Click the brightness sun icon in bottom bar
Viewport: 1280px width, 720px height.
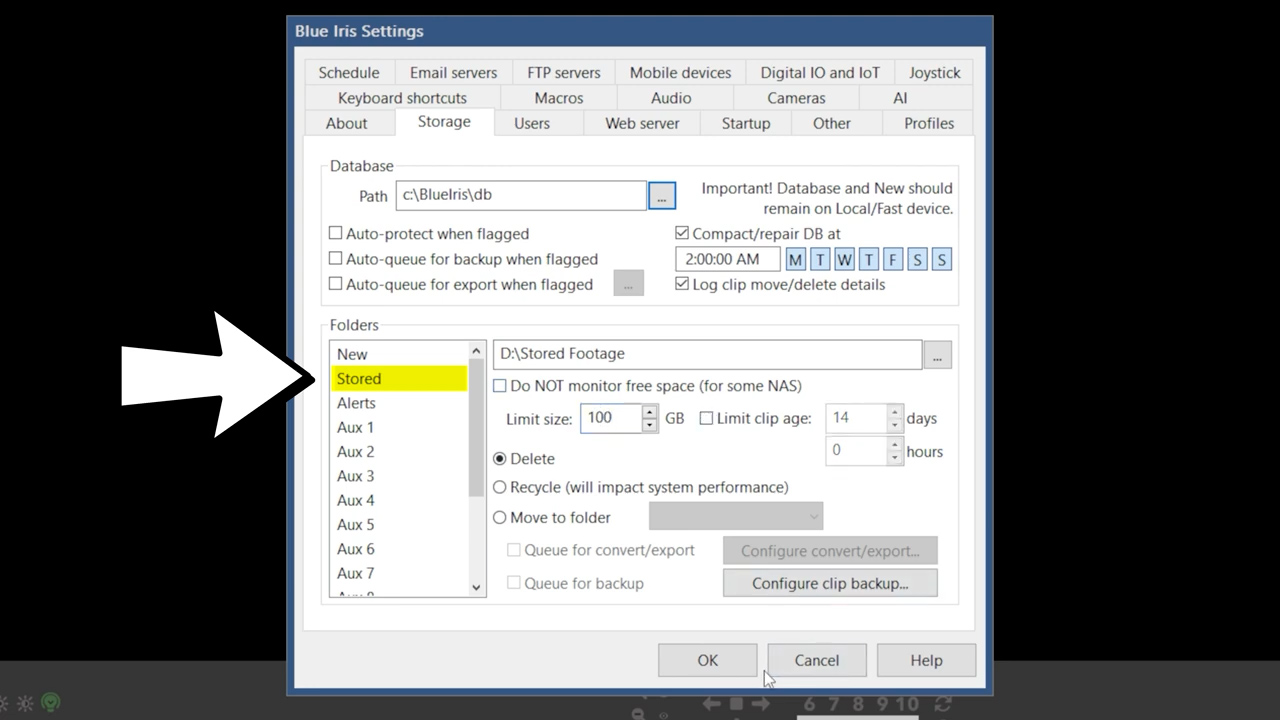tap(25, 704)
